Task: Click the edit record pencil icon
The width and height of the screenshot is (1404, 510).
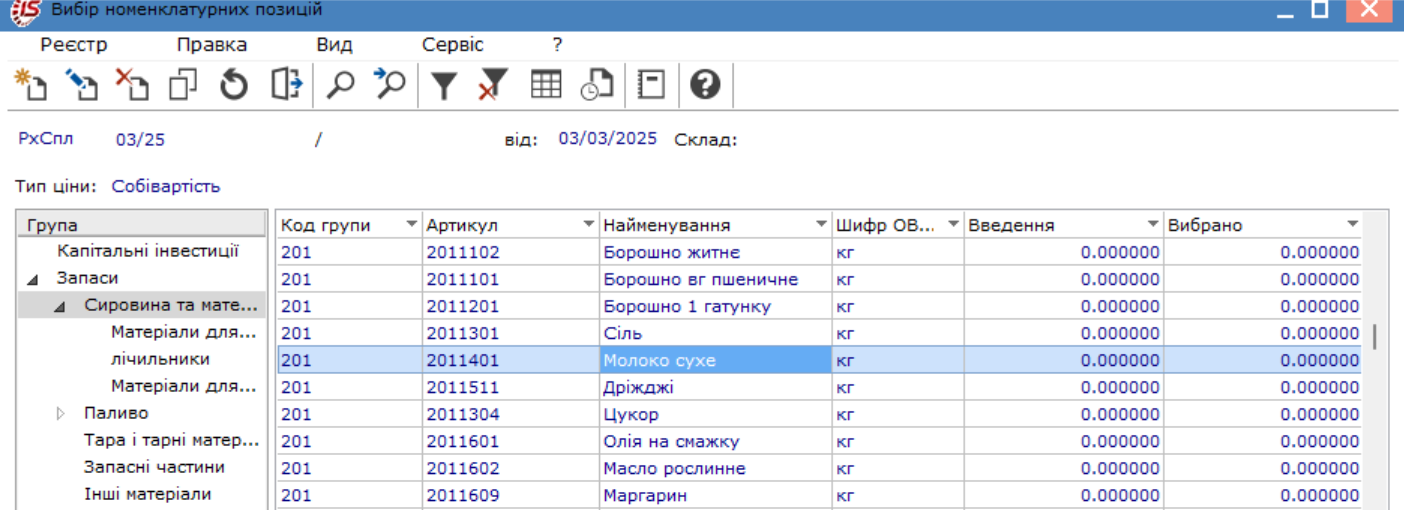Action: 82,85
